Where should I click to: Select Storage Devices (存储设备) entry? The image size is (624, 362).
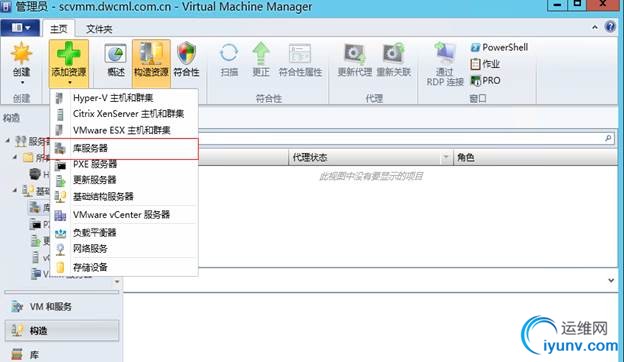(x=124, y=267)
